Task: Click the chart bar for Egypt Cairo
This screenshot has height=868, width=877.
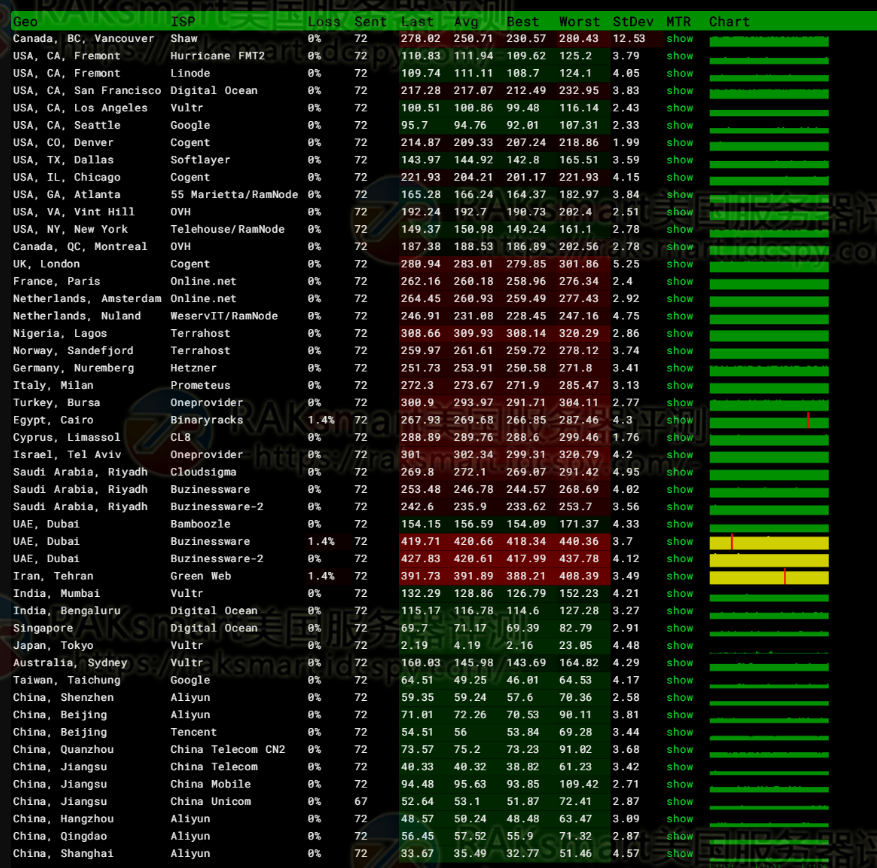Action: [x=769, y=423]
